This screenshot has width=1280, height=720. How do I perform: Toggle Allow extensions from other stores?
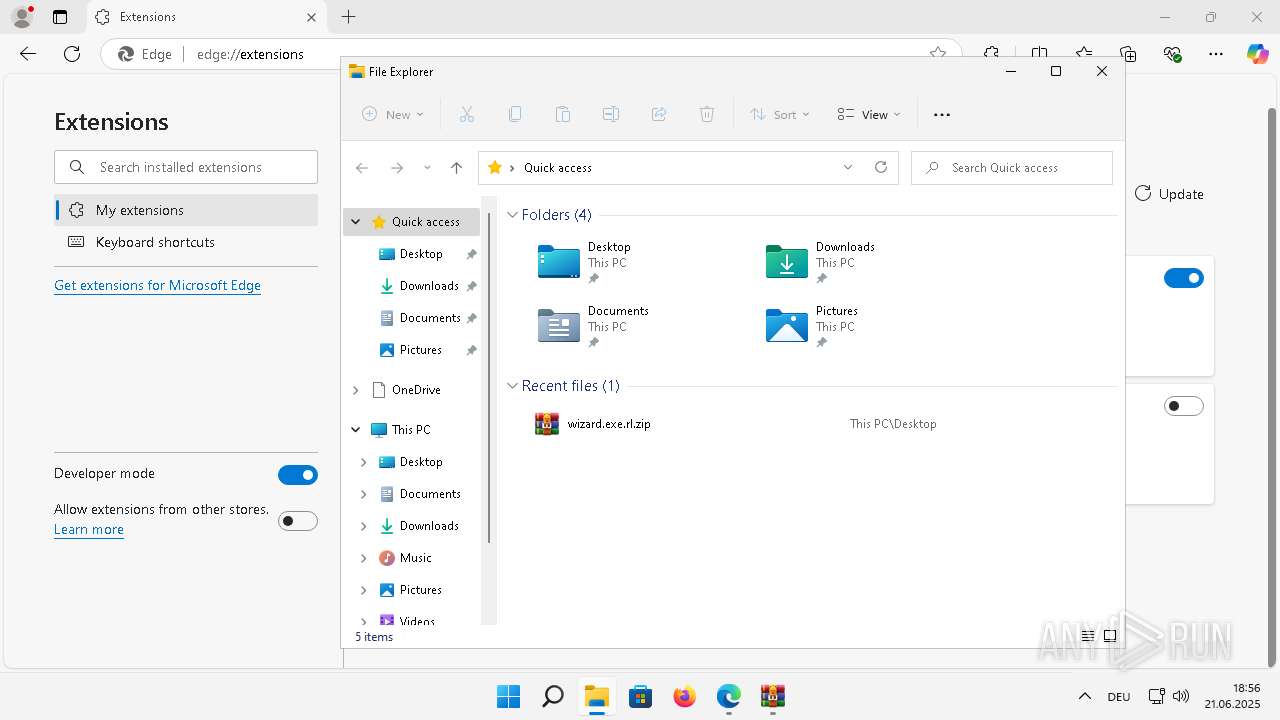point(298,521)
